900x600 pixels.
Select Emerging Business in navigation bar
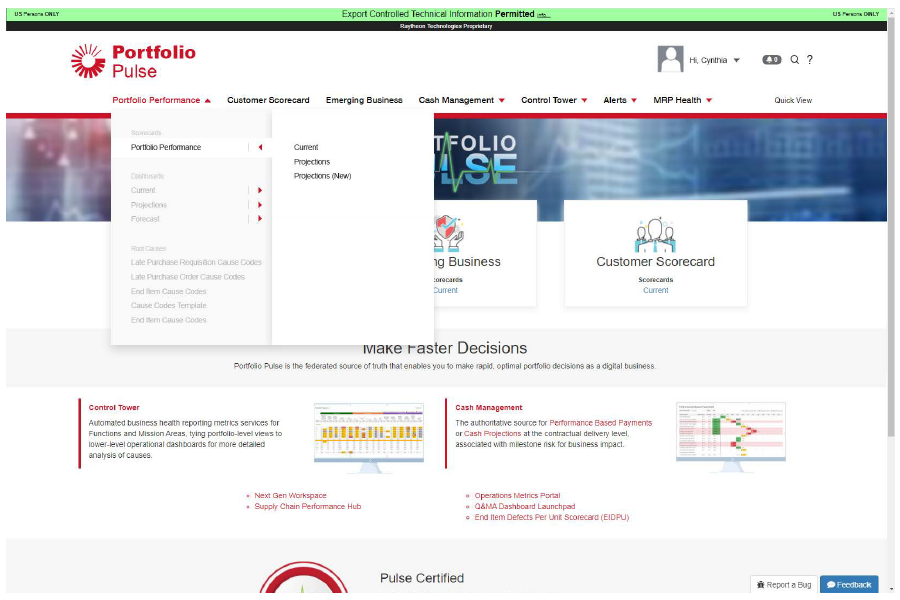[364, 100]
